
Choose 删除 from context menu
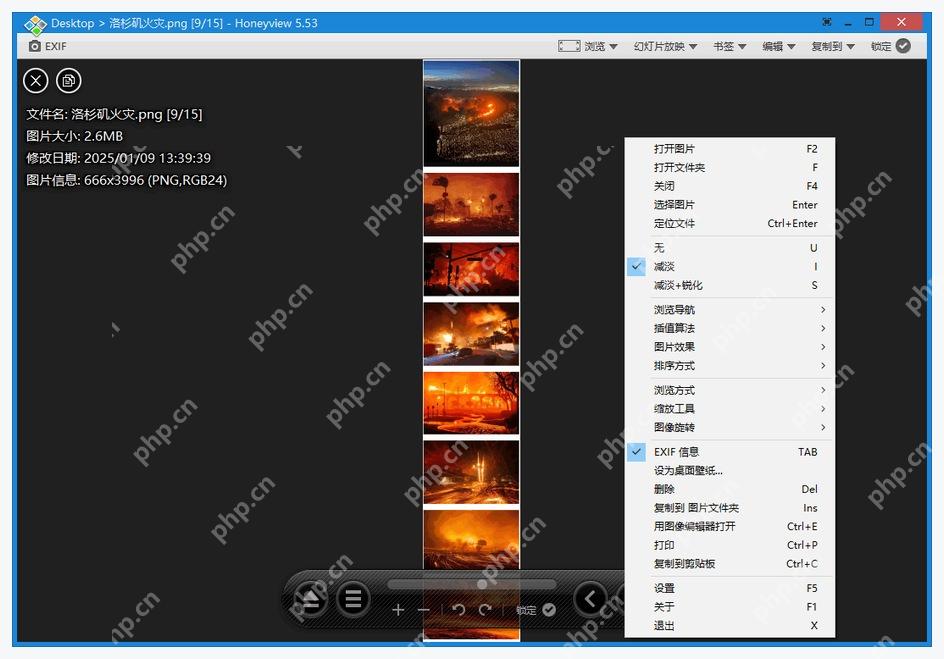click(730, 489)
